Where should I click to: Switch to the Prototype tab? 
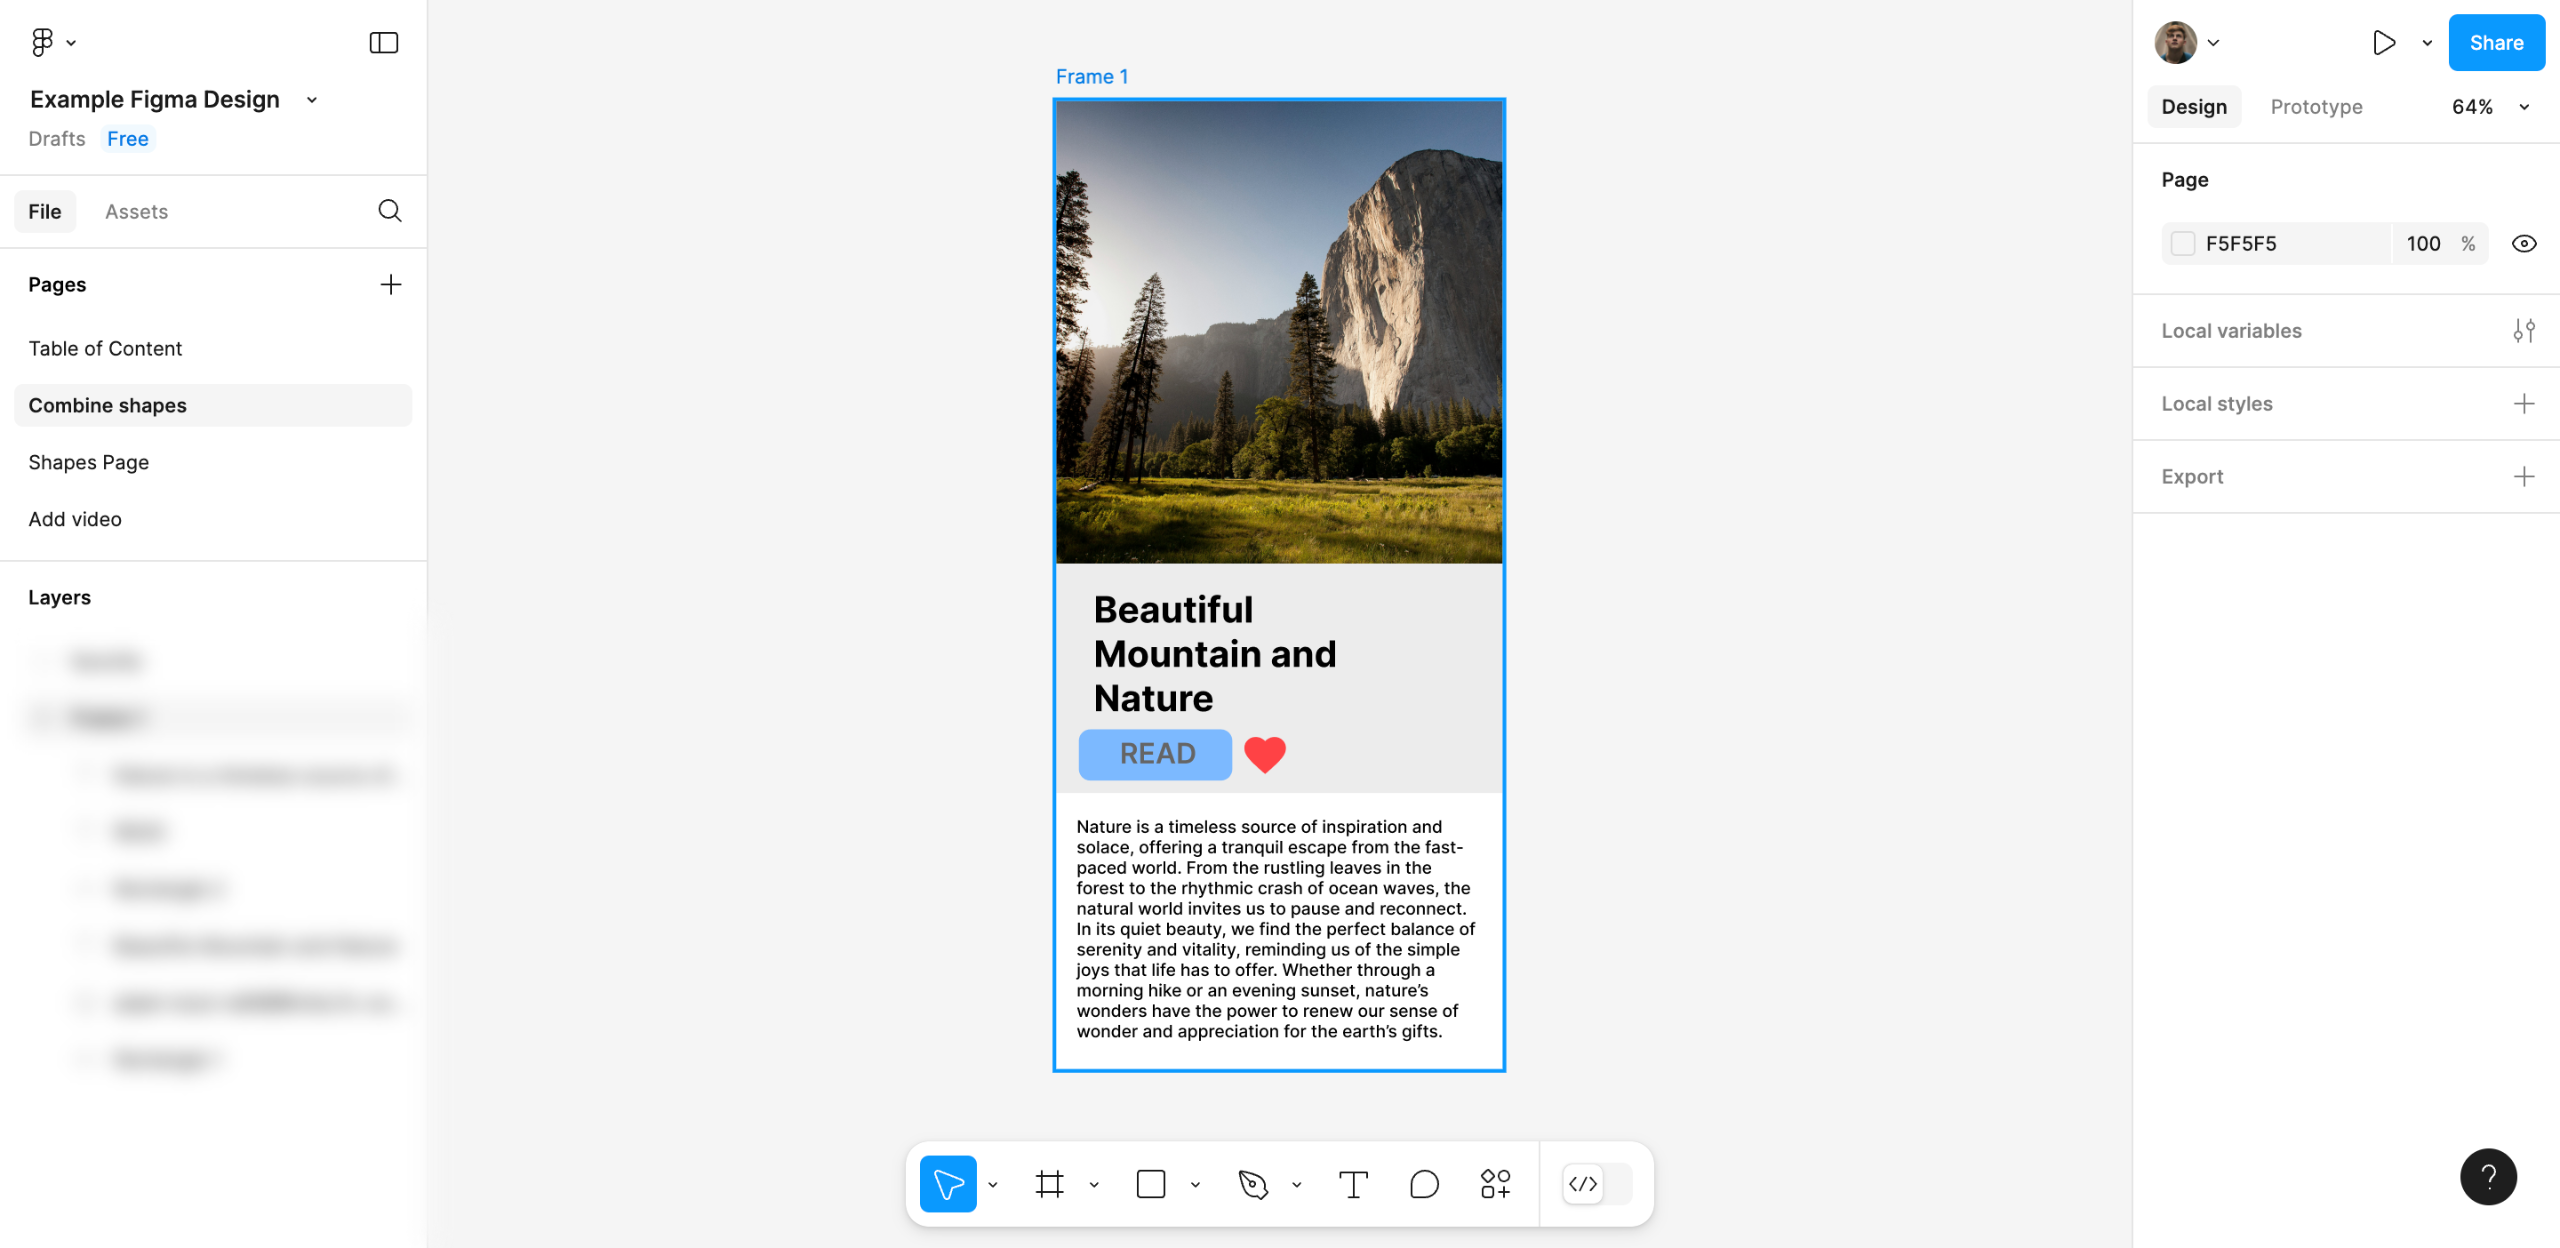[x=2316, y=107]
